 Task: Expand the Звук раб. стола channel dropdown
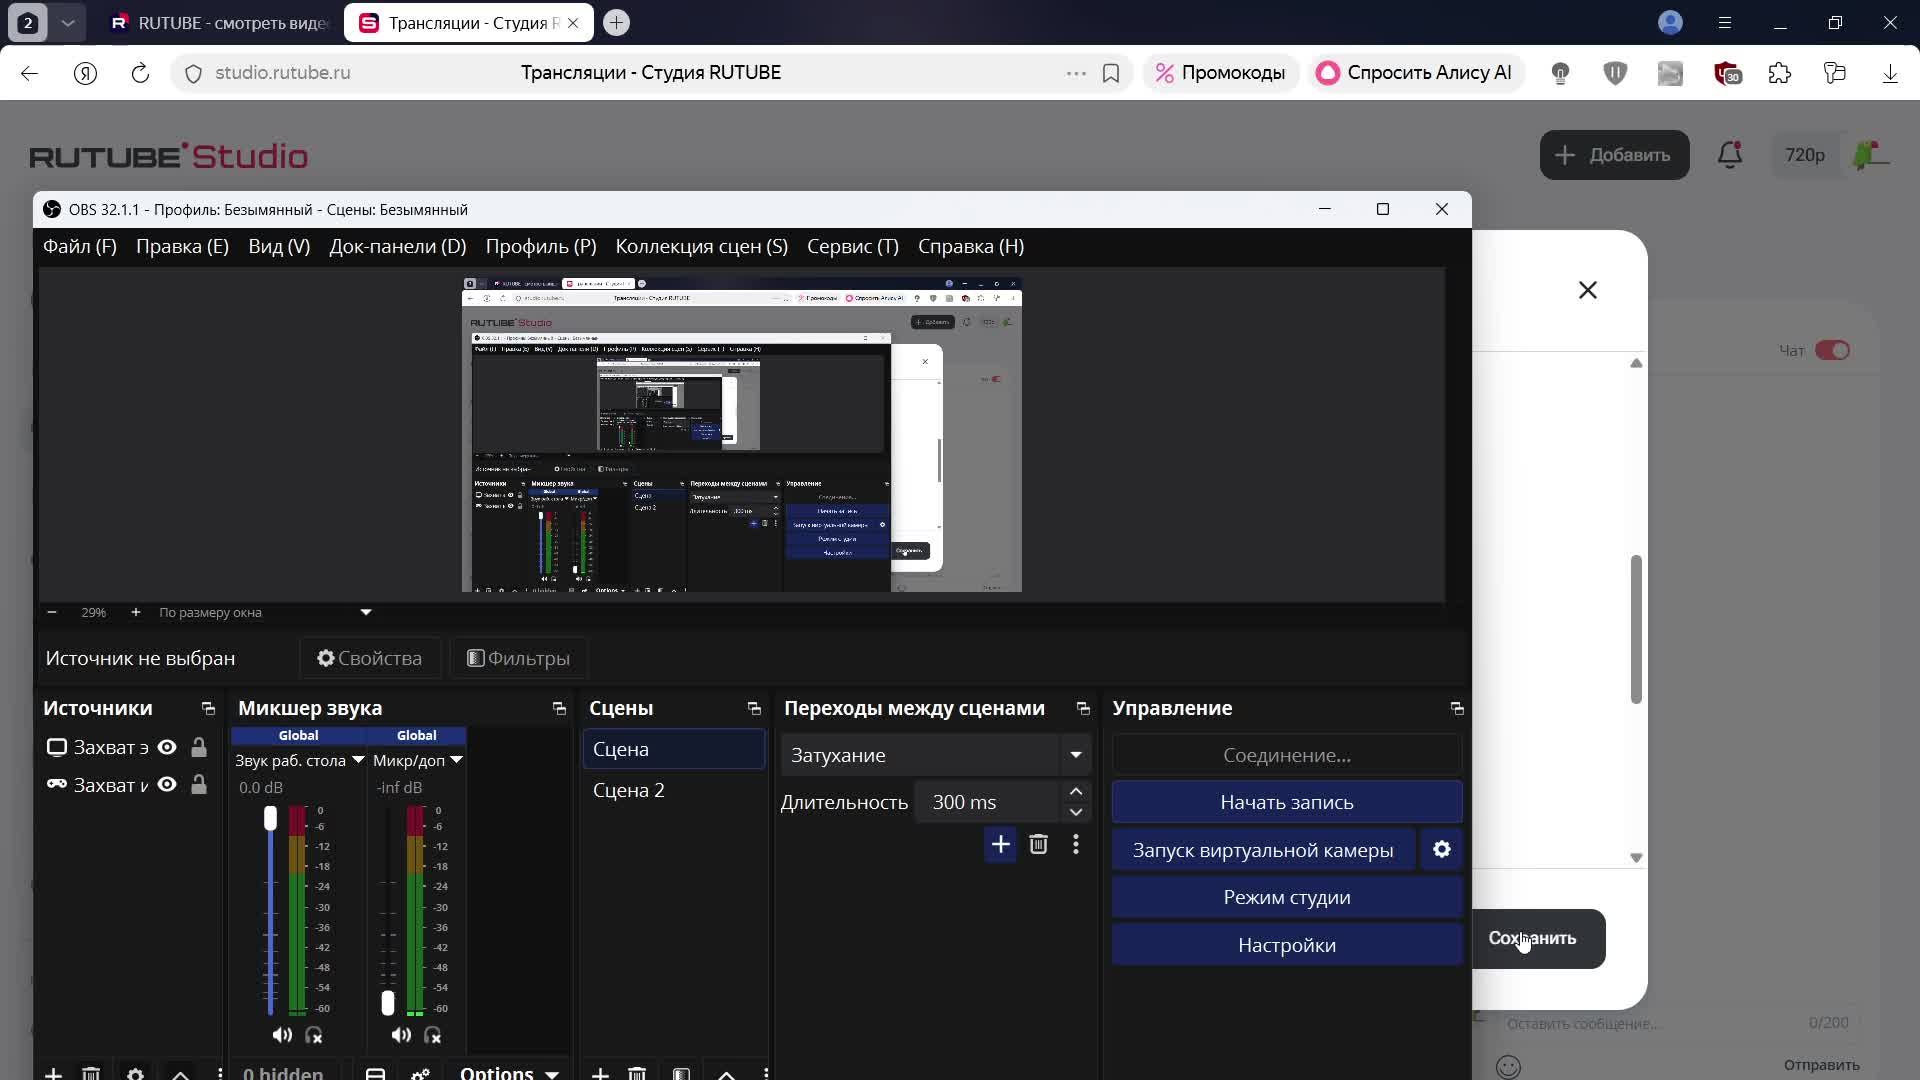tap(358, 760)
